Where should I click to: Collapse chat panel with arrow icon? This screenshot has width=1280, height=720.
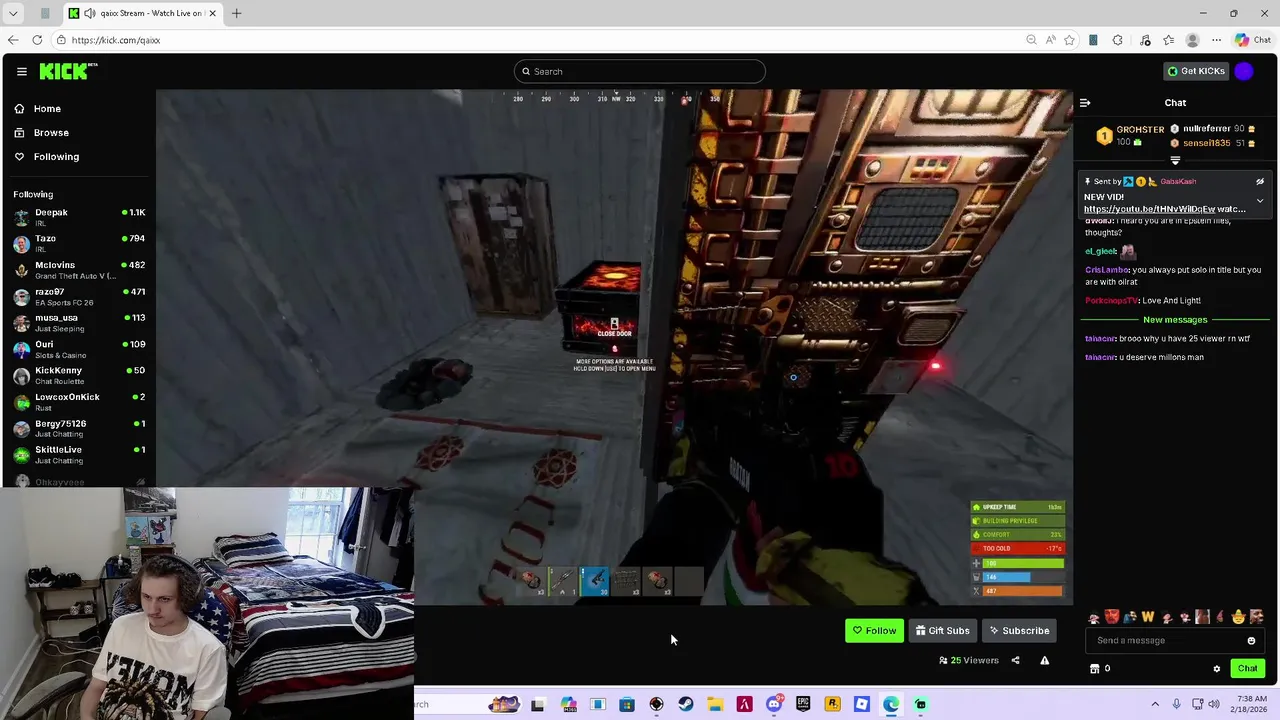(1085, 102)
